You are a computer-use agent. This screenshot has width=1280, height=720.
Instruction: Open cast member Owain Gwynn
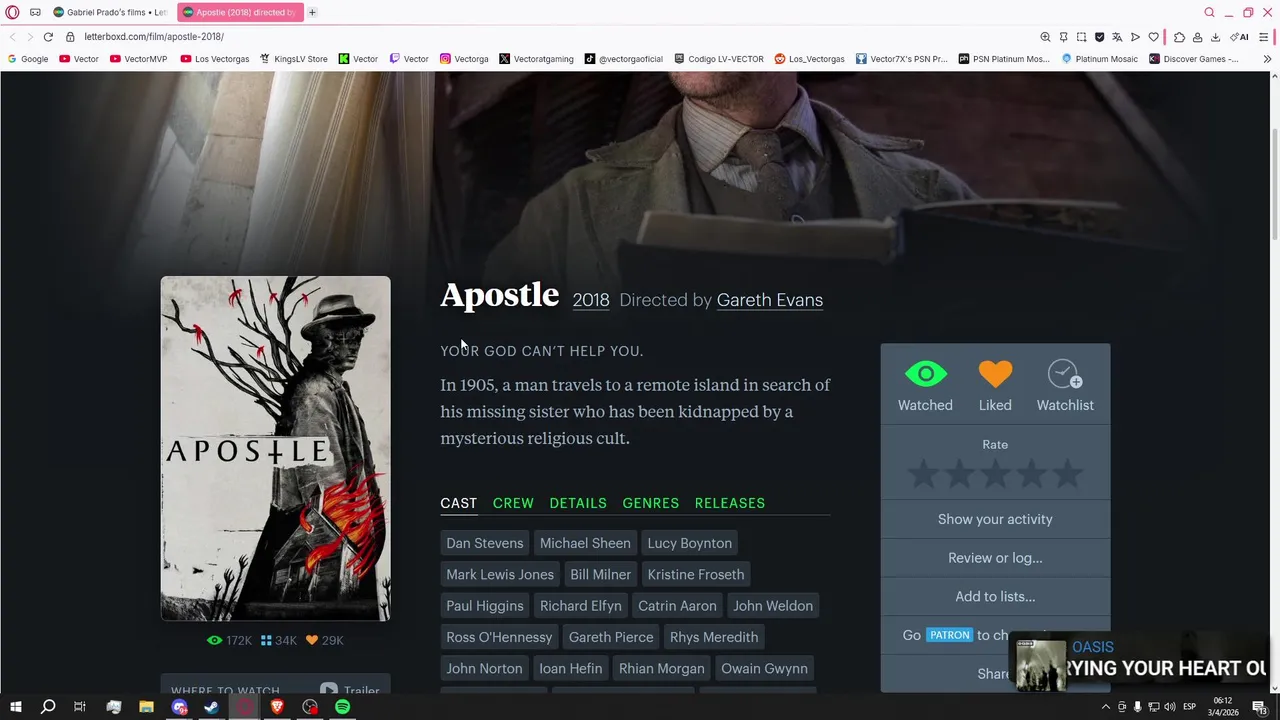765,668
